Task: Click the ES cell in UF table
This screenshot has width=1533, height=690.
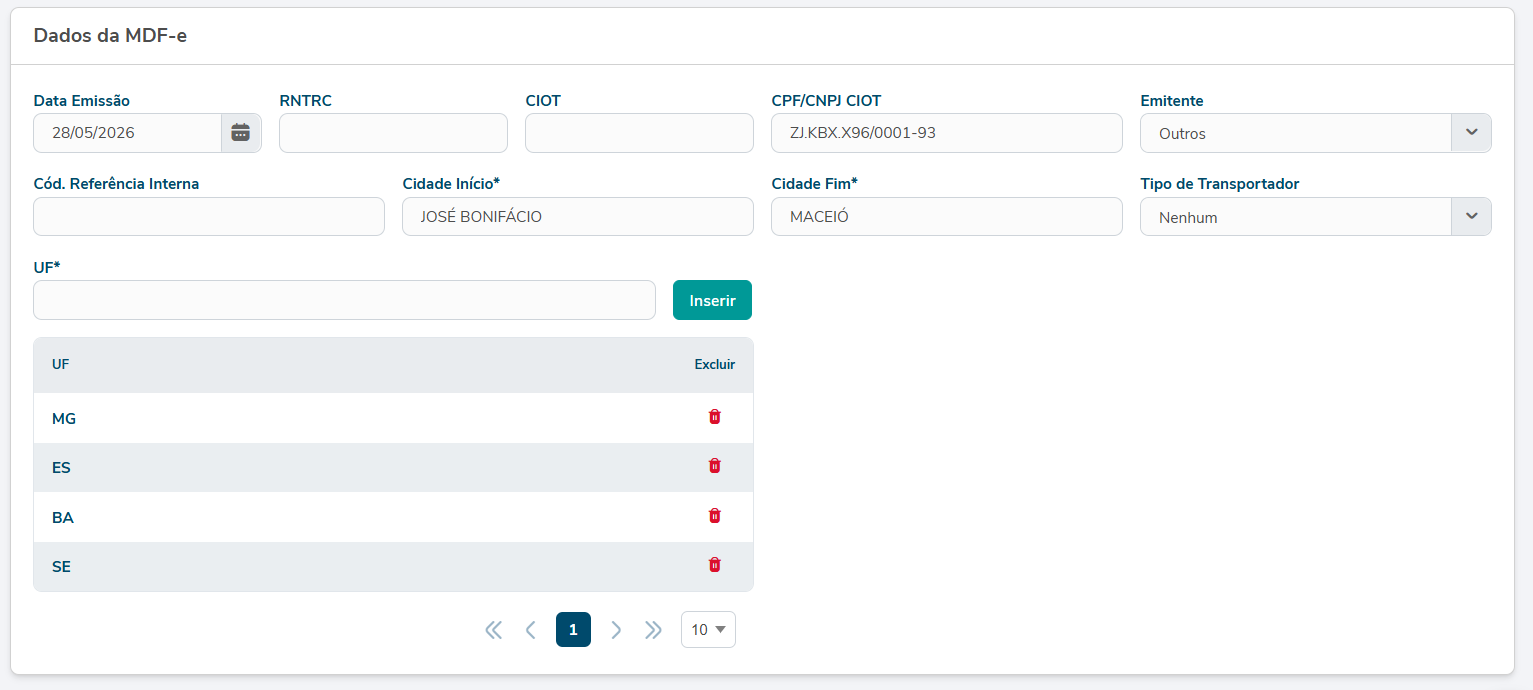Action: [x=61, y=468]
